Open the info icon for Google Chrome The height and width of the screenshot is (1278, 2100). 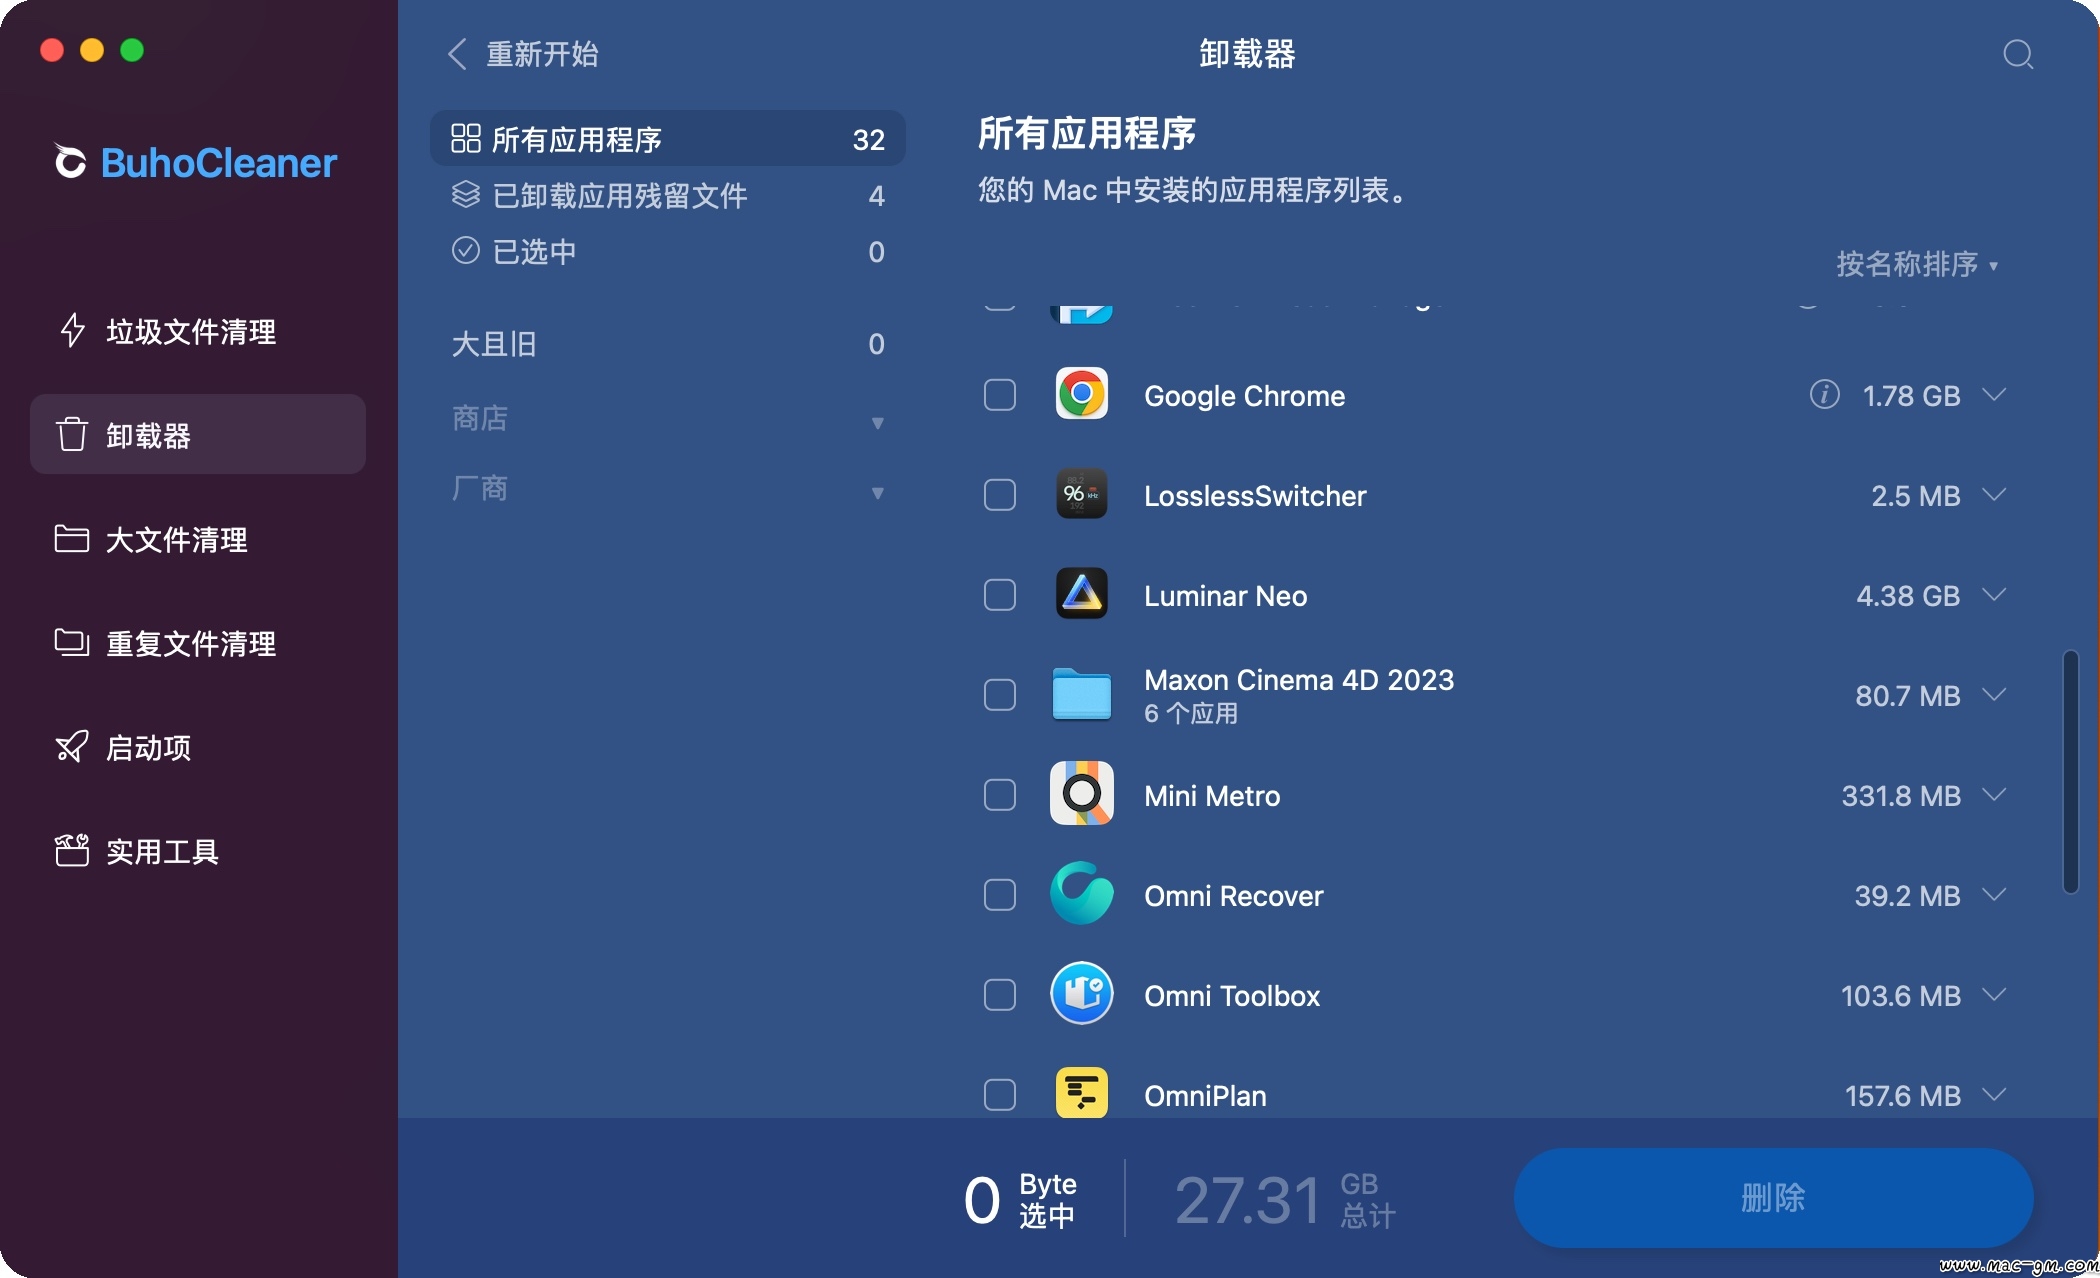[1824, 395]
